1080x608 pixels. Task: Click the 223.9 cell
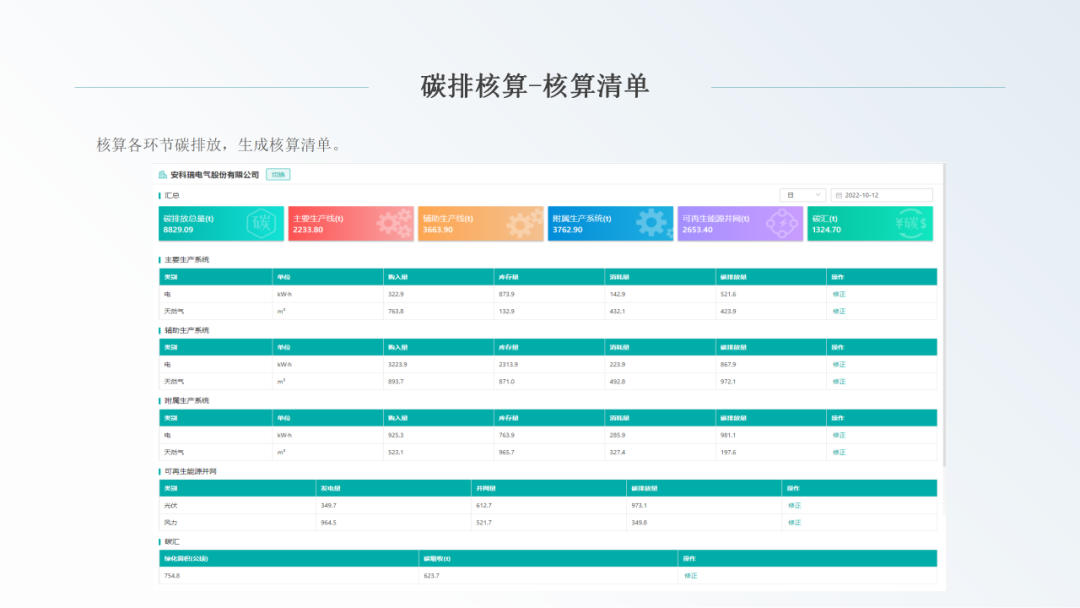(618, 364)
